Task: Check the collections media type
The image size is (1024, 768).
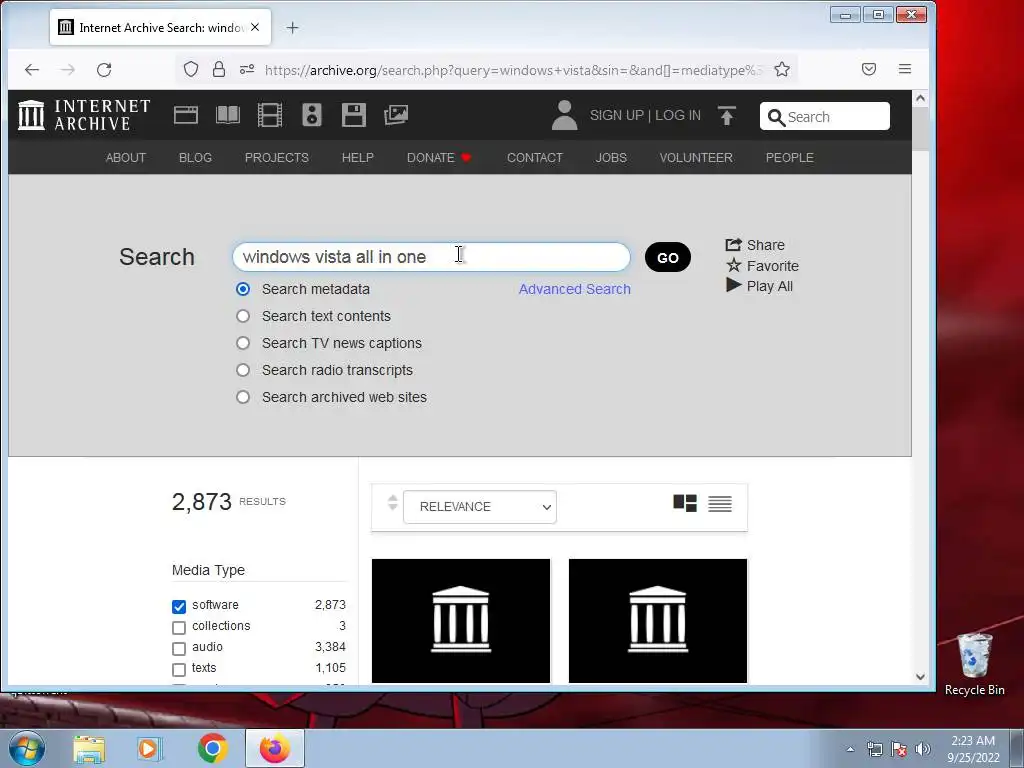Action: pos(179,628)
